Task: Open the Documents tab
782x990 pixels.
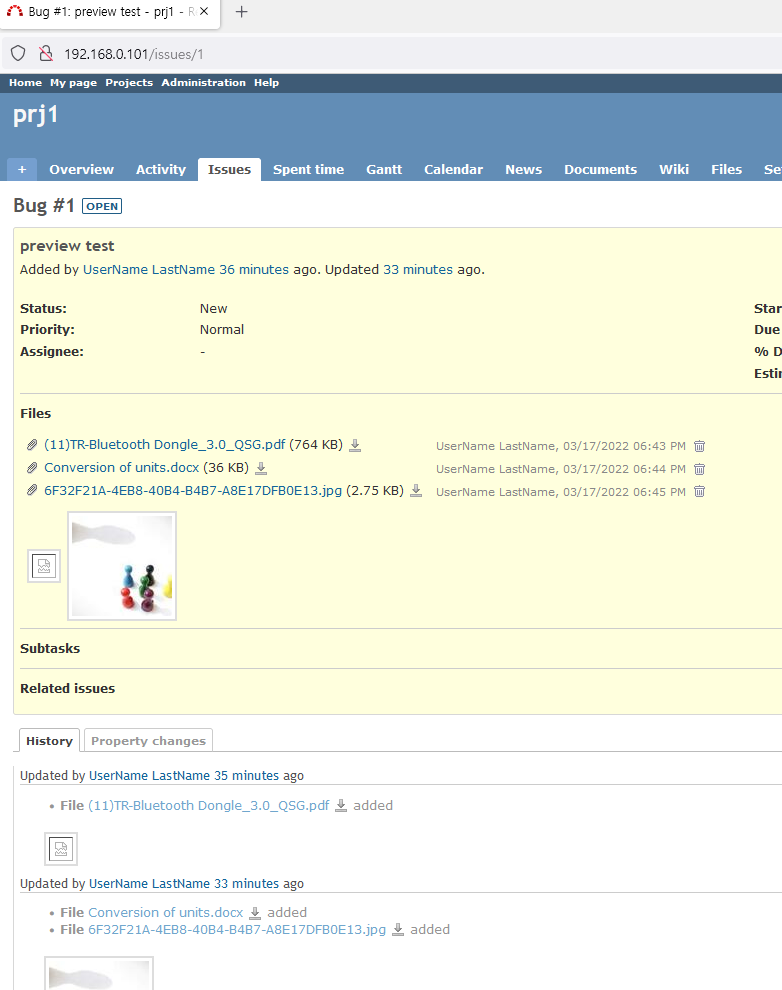Action: point(600,169)
